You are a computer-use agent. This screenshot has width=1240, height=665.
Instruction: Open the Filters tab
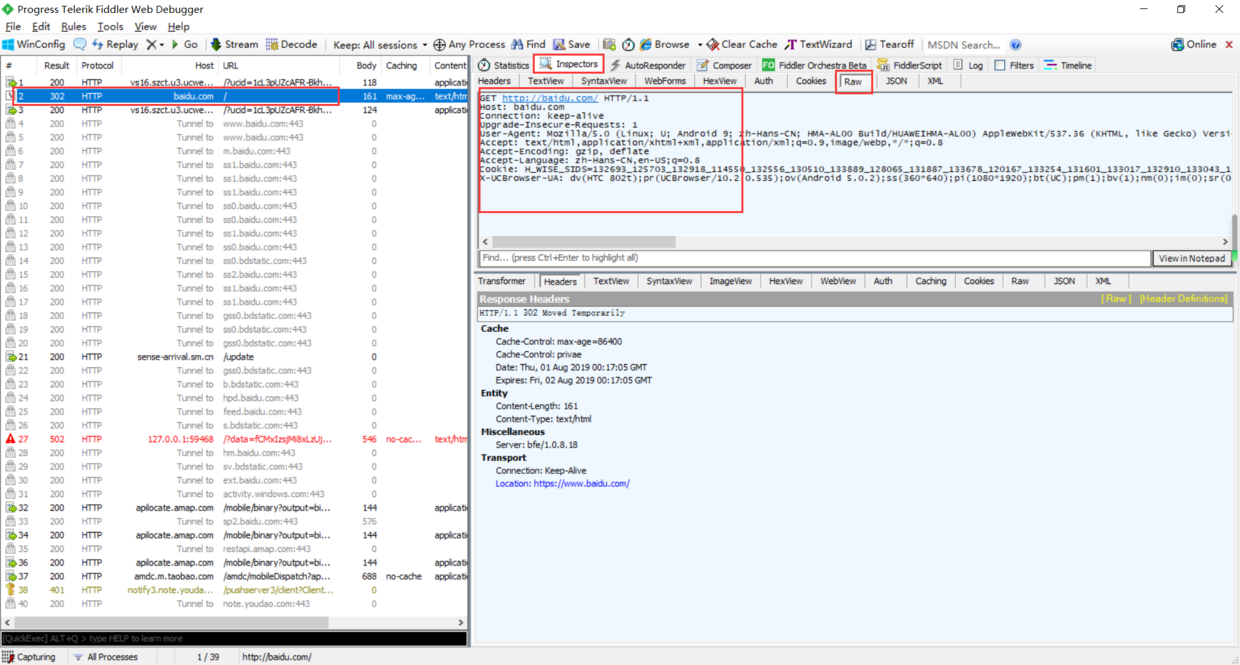[x=1014, y=65]
